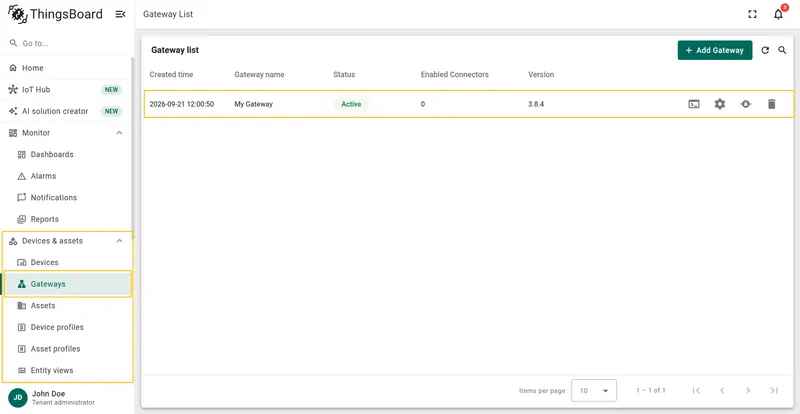The image size is (800, 414).
Task: Click the My Gateway name cell
Action: pos(254,104)
